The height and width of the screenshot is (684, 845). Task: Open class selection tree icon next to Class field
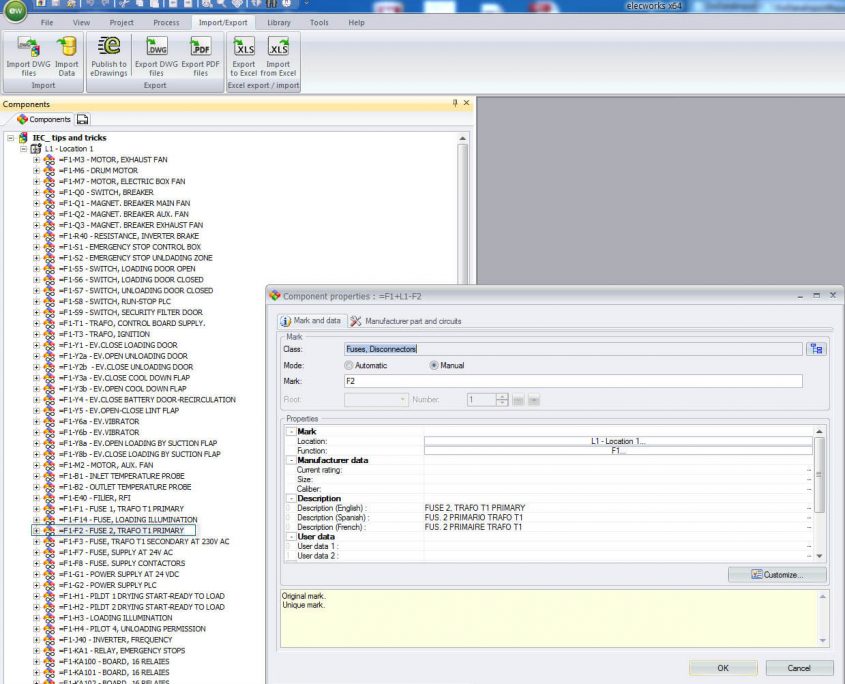tap(816, 349)
